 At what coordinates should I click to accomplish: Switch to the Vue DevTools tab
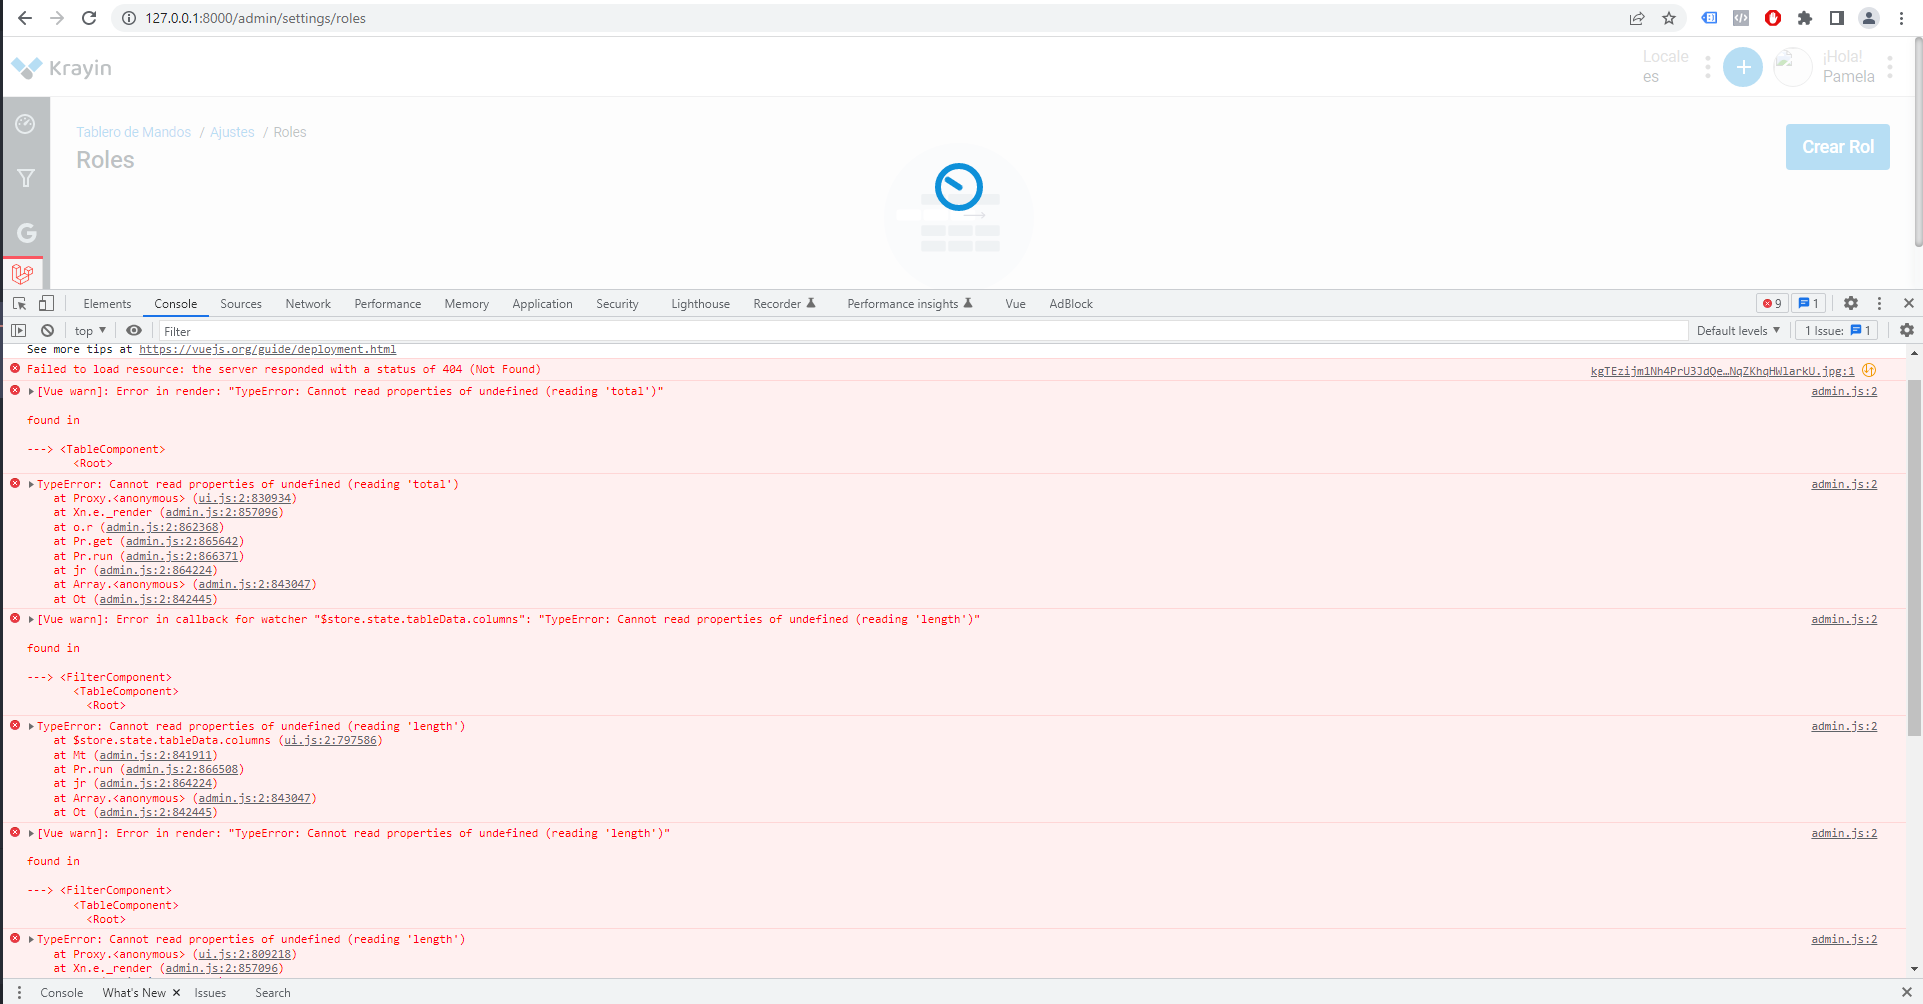[x=1014, y=303]
